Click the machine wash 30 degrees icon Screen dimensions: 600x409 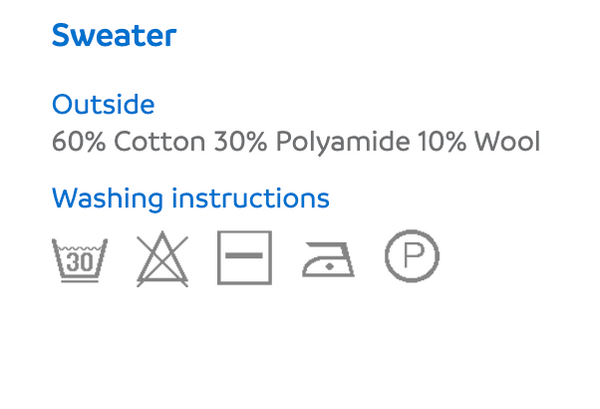coord(80,260)
